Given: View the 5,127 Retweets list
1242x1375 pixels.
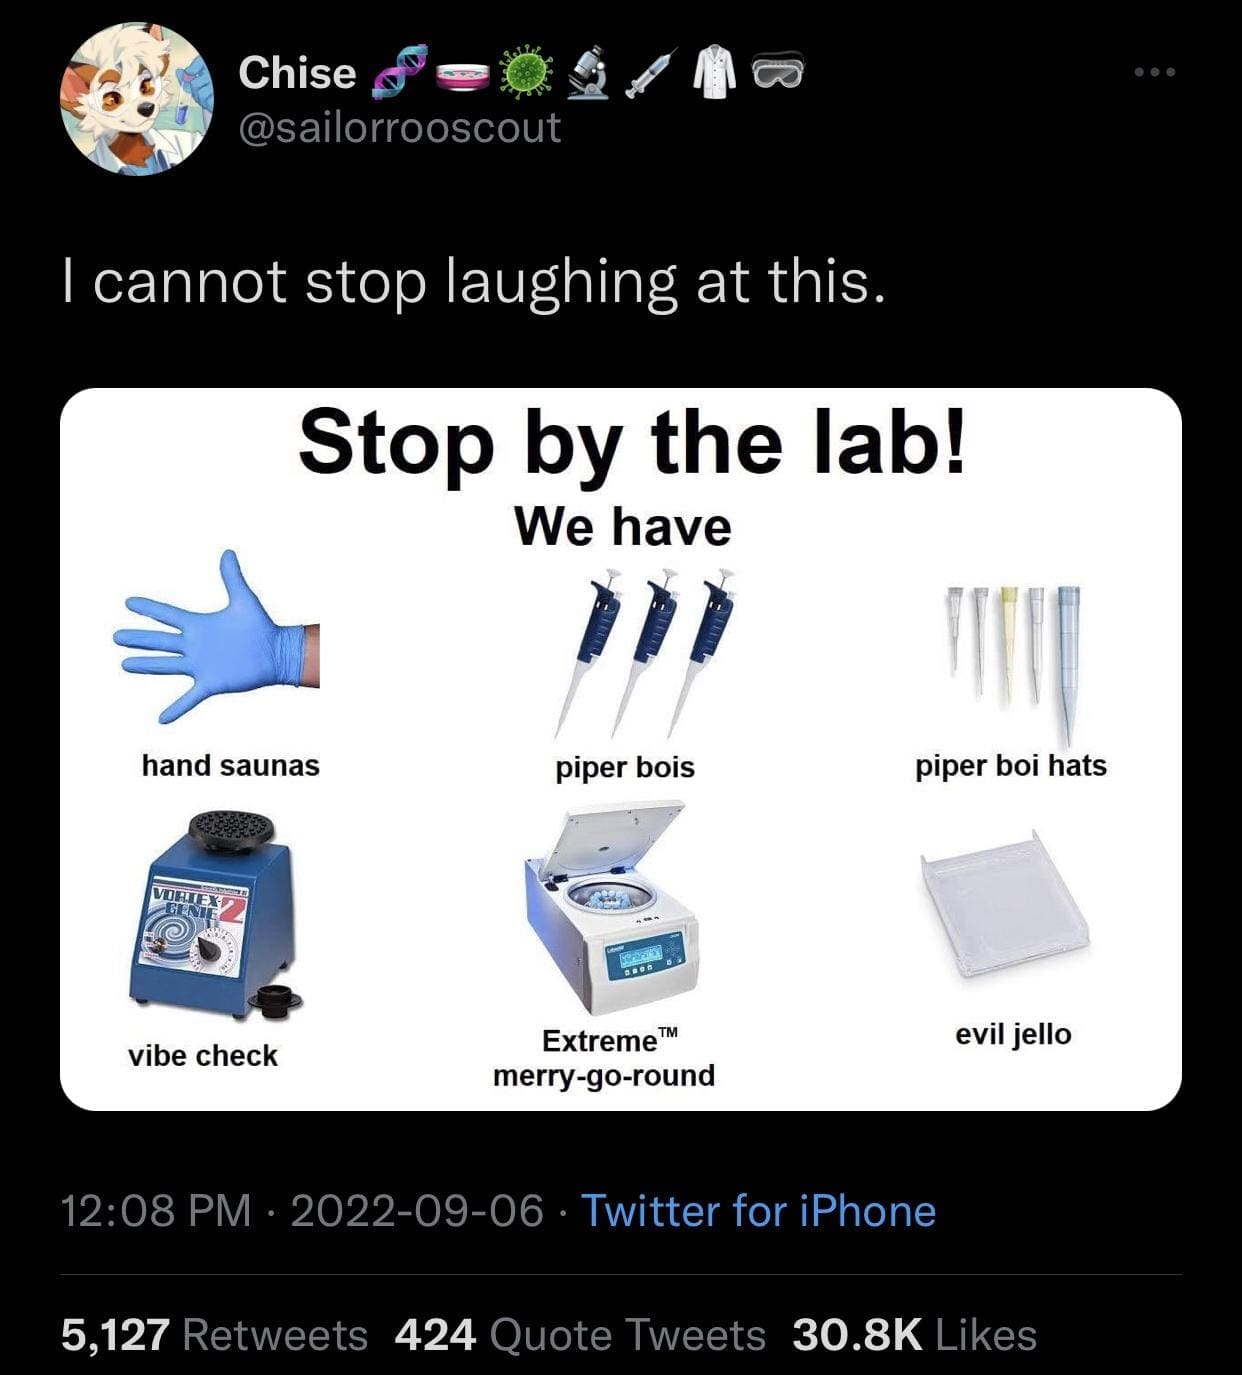Looking at the screenshot, I should click(214, 1335).
